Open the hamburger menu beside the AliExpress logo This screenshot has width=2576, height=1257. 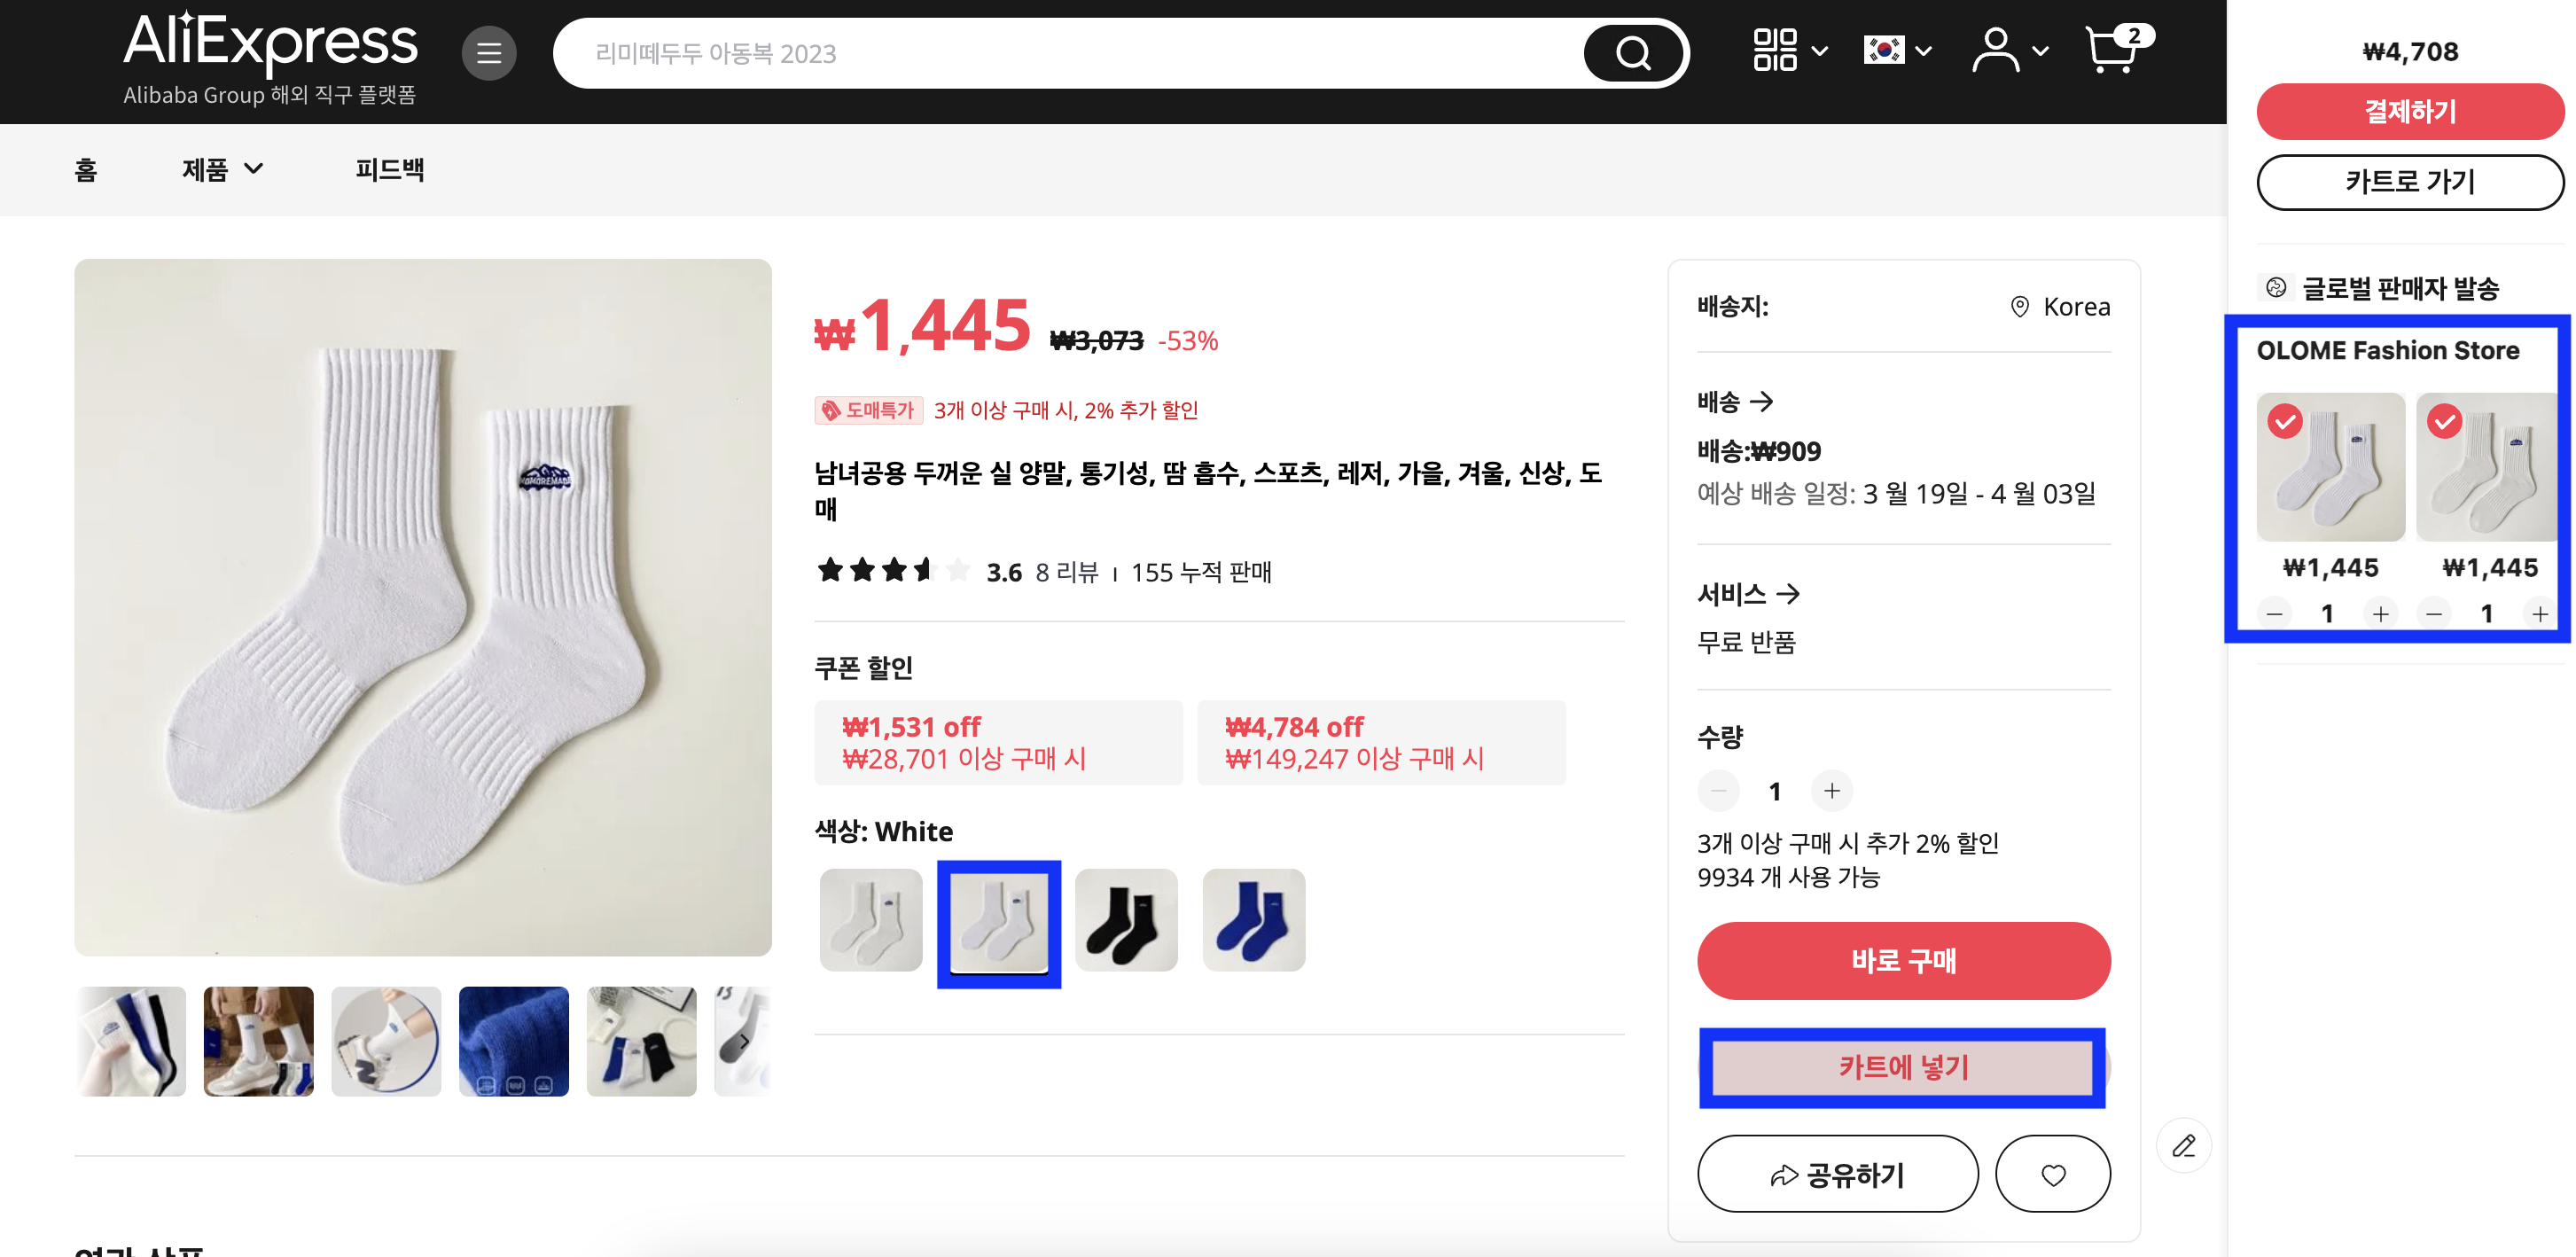pyautogui.click(x=489, y=53)
